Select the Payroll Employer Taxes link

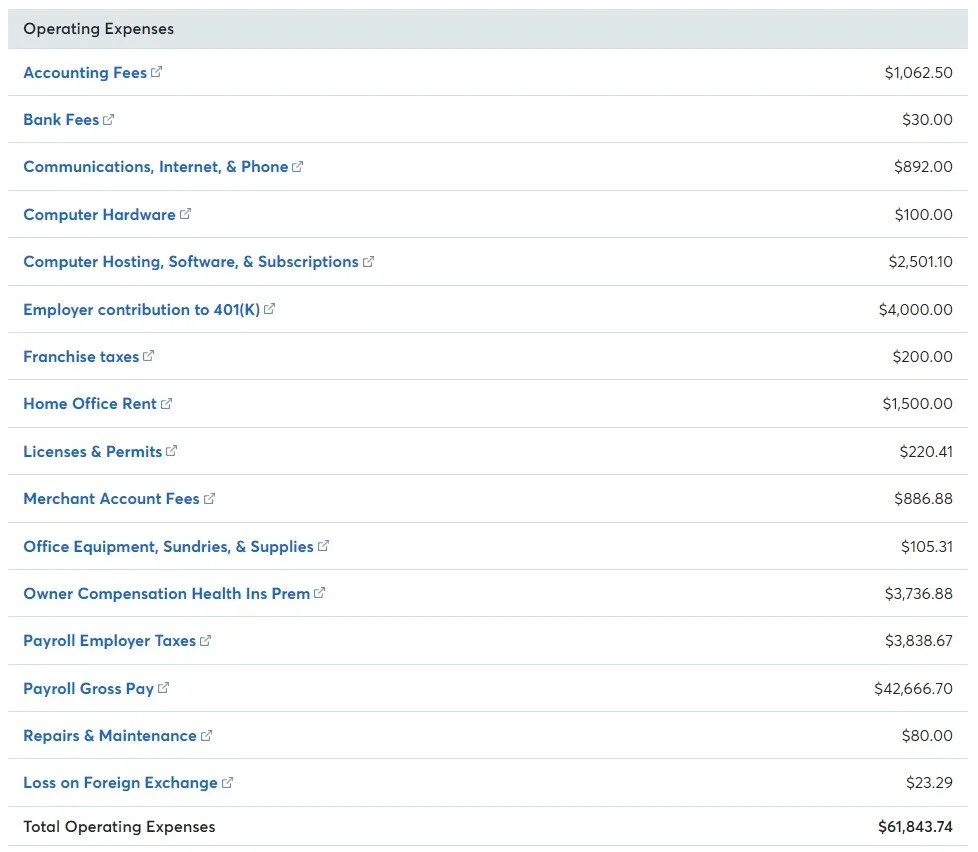point(108,640)
